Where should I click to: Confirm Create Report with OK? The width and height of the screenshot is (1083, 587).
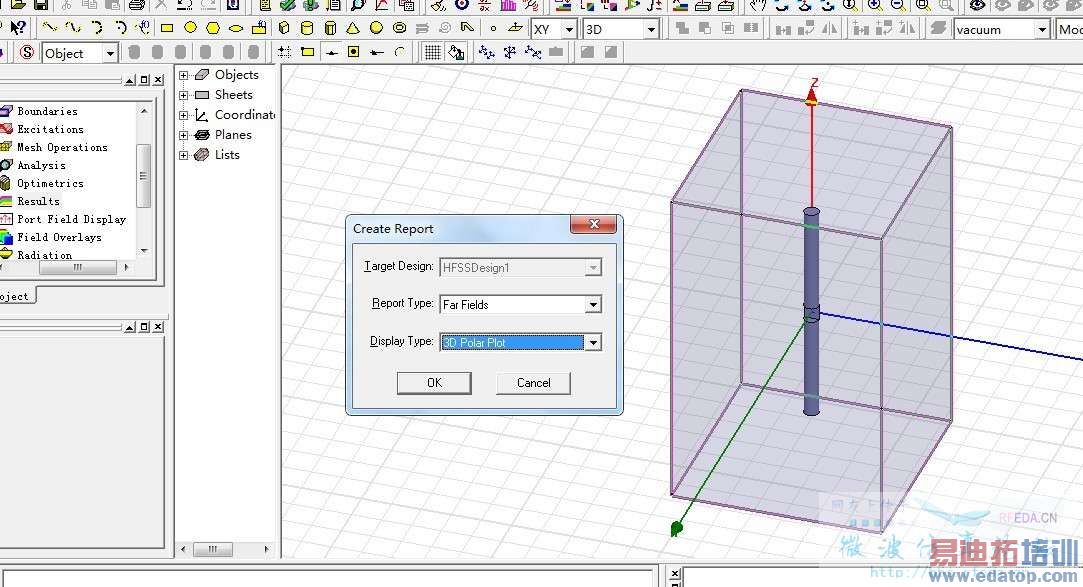[x=434, y=383]
